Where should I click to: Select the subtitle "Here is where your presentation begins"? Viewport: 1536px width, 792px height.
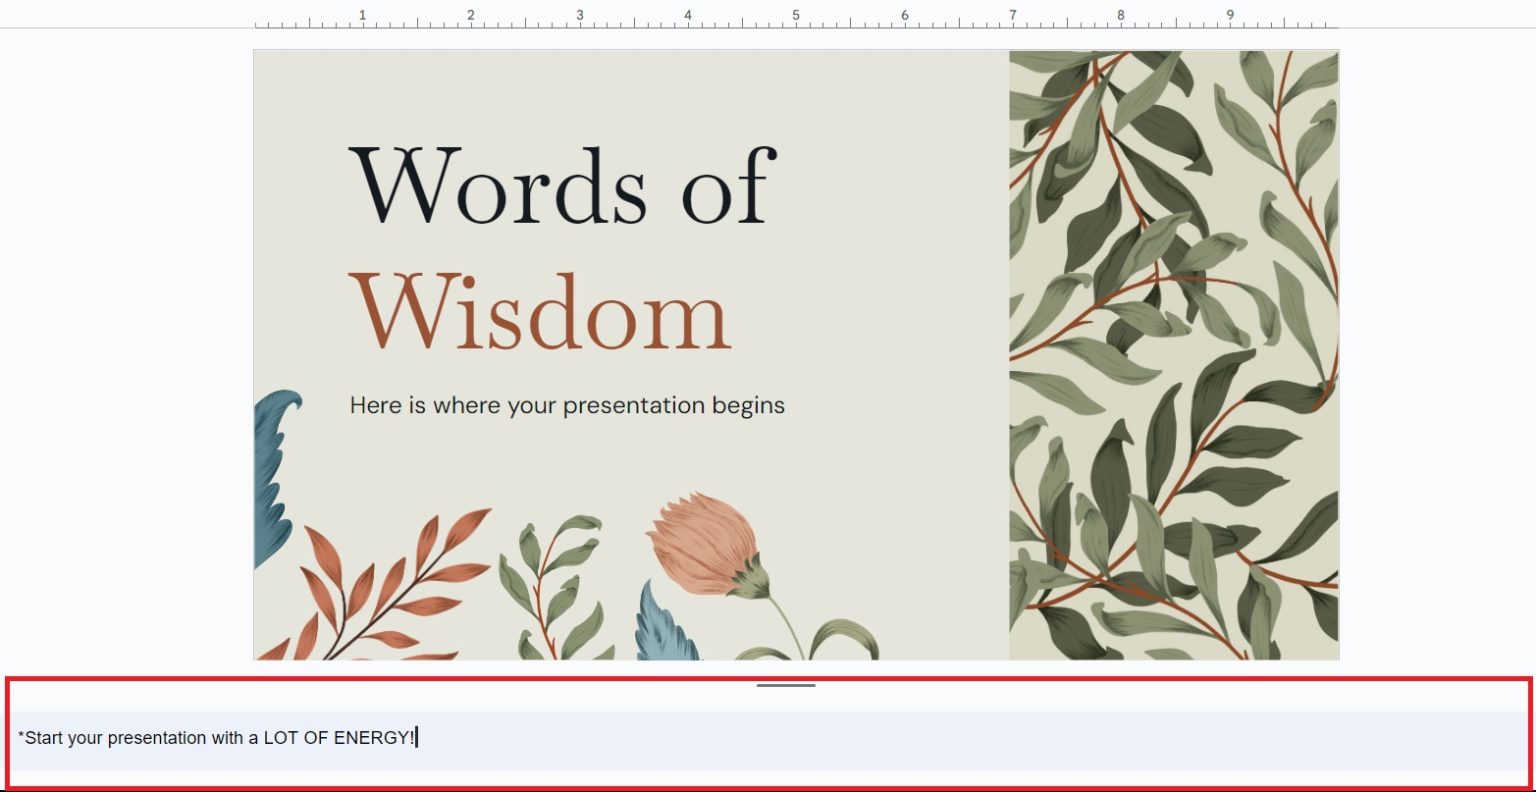[566, 405]
